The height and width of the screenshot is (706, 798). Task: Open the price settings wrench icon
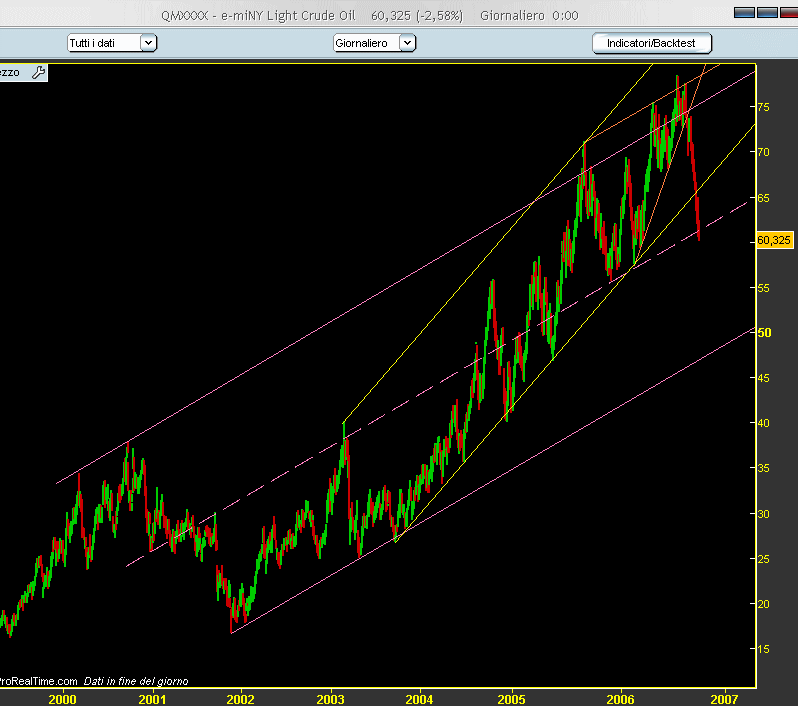coord(38,73)
